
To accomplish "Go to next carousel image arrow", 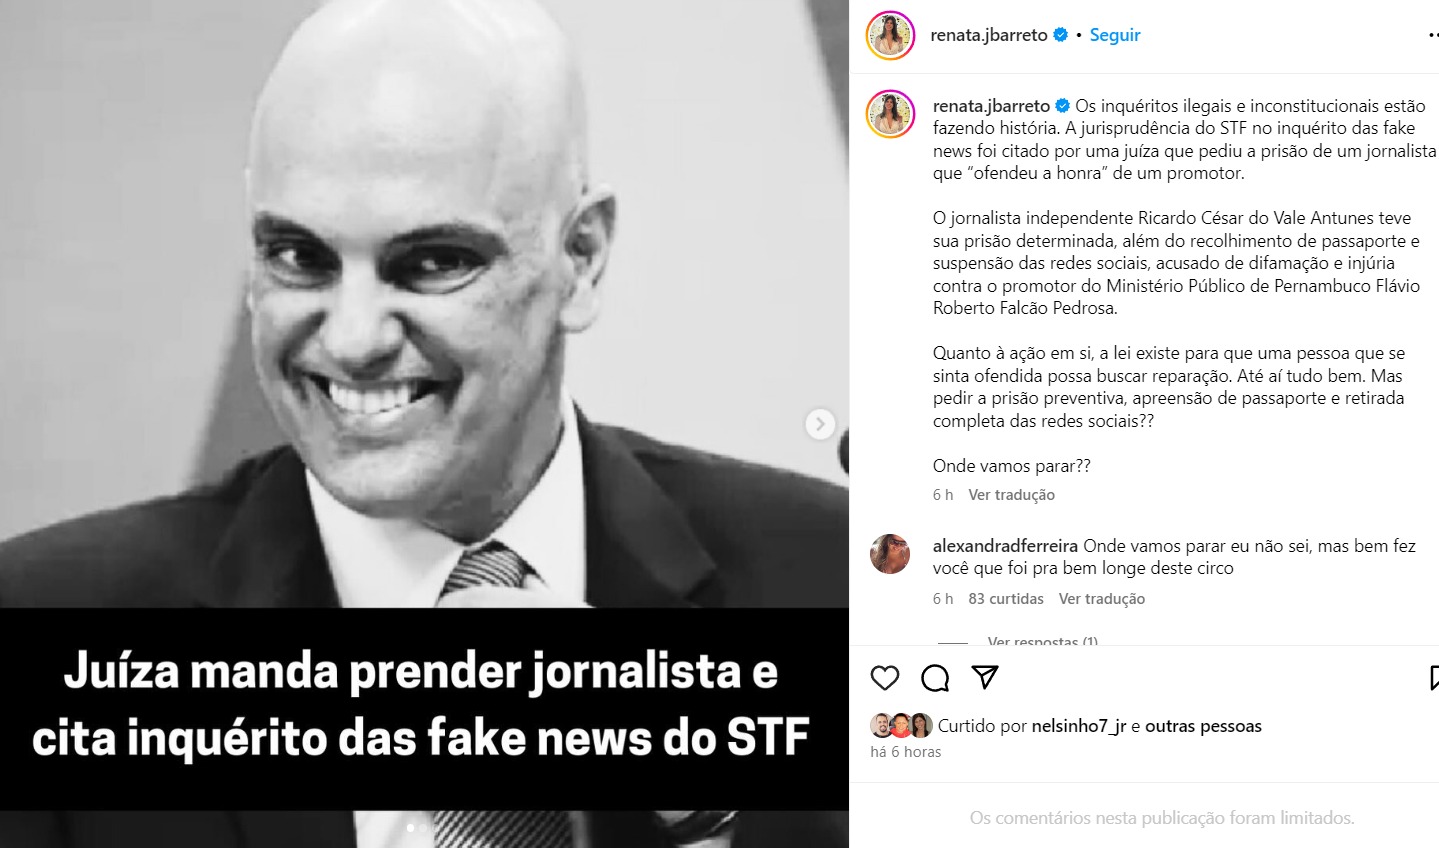I will pos(820,424).
